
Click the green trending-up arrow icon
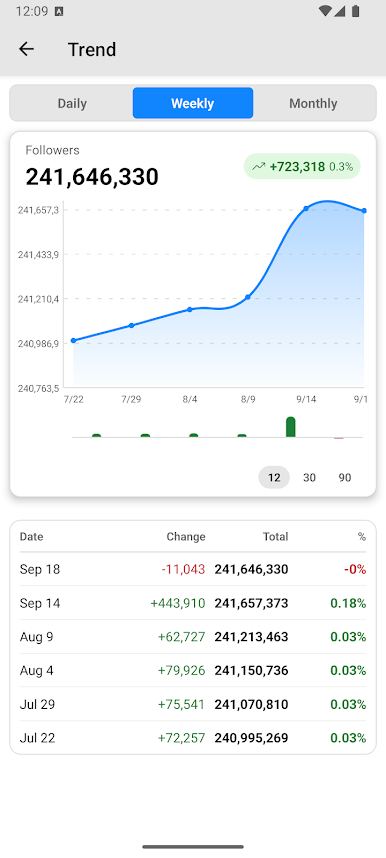coord(258,166)
